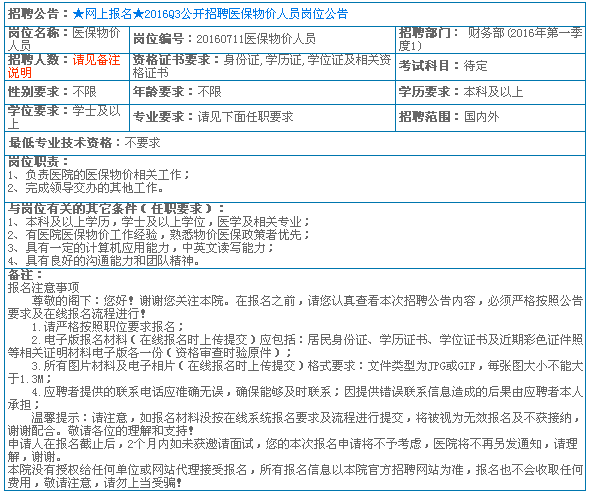Click the 岗位职责 heading

click(38, 162)
